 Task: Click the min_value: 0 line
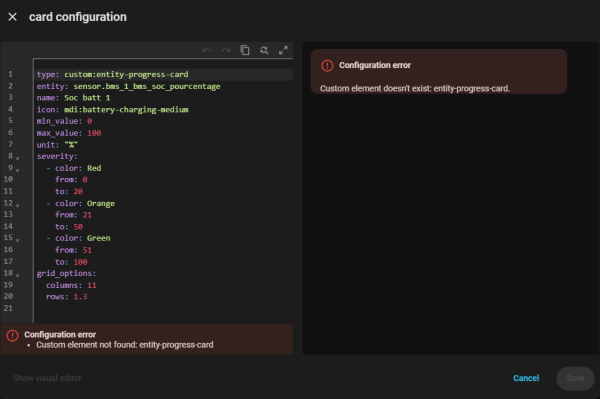pyautogui.click(x=64, y=121)
